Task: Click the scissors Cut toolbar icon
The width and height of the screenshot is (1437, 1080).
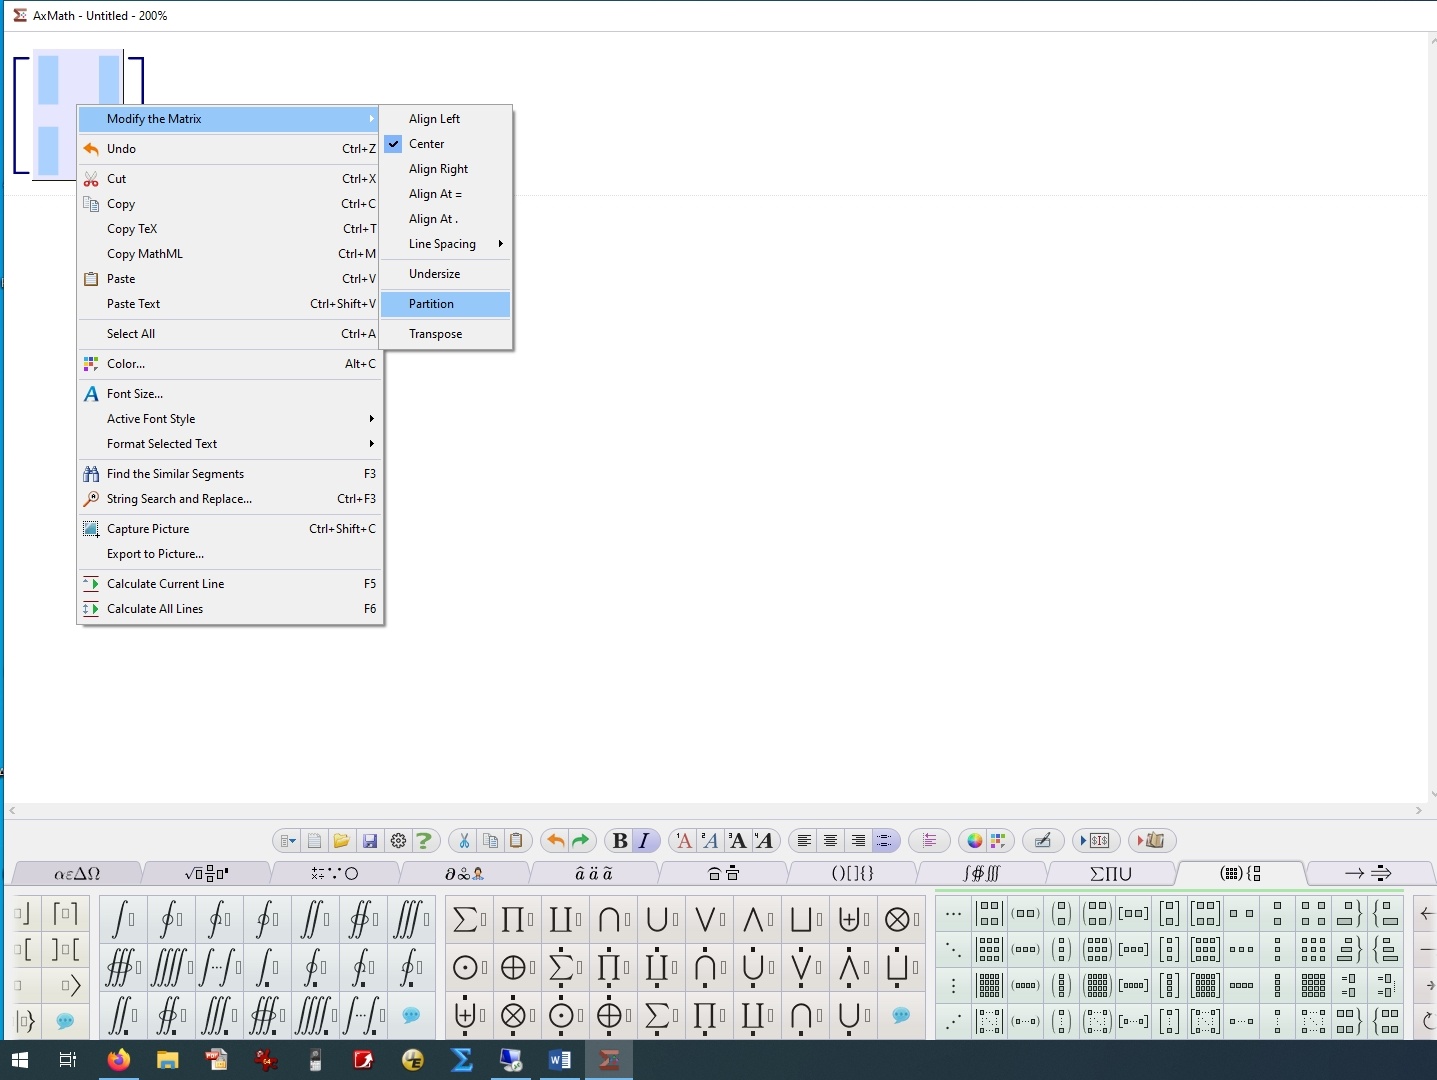Action: tap(464, 841)
